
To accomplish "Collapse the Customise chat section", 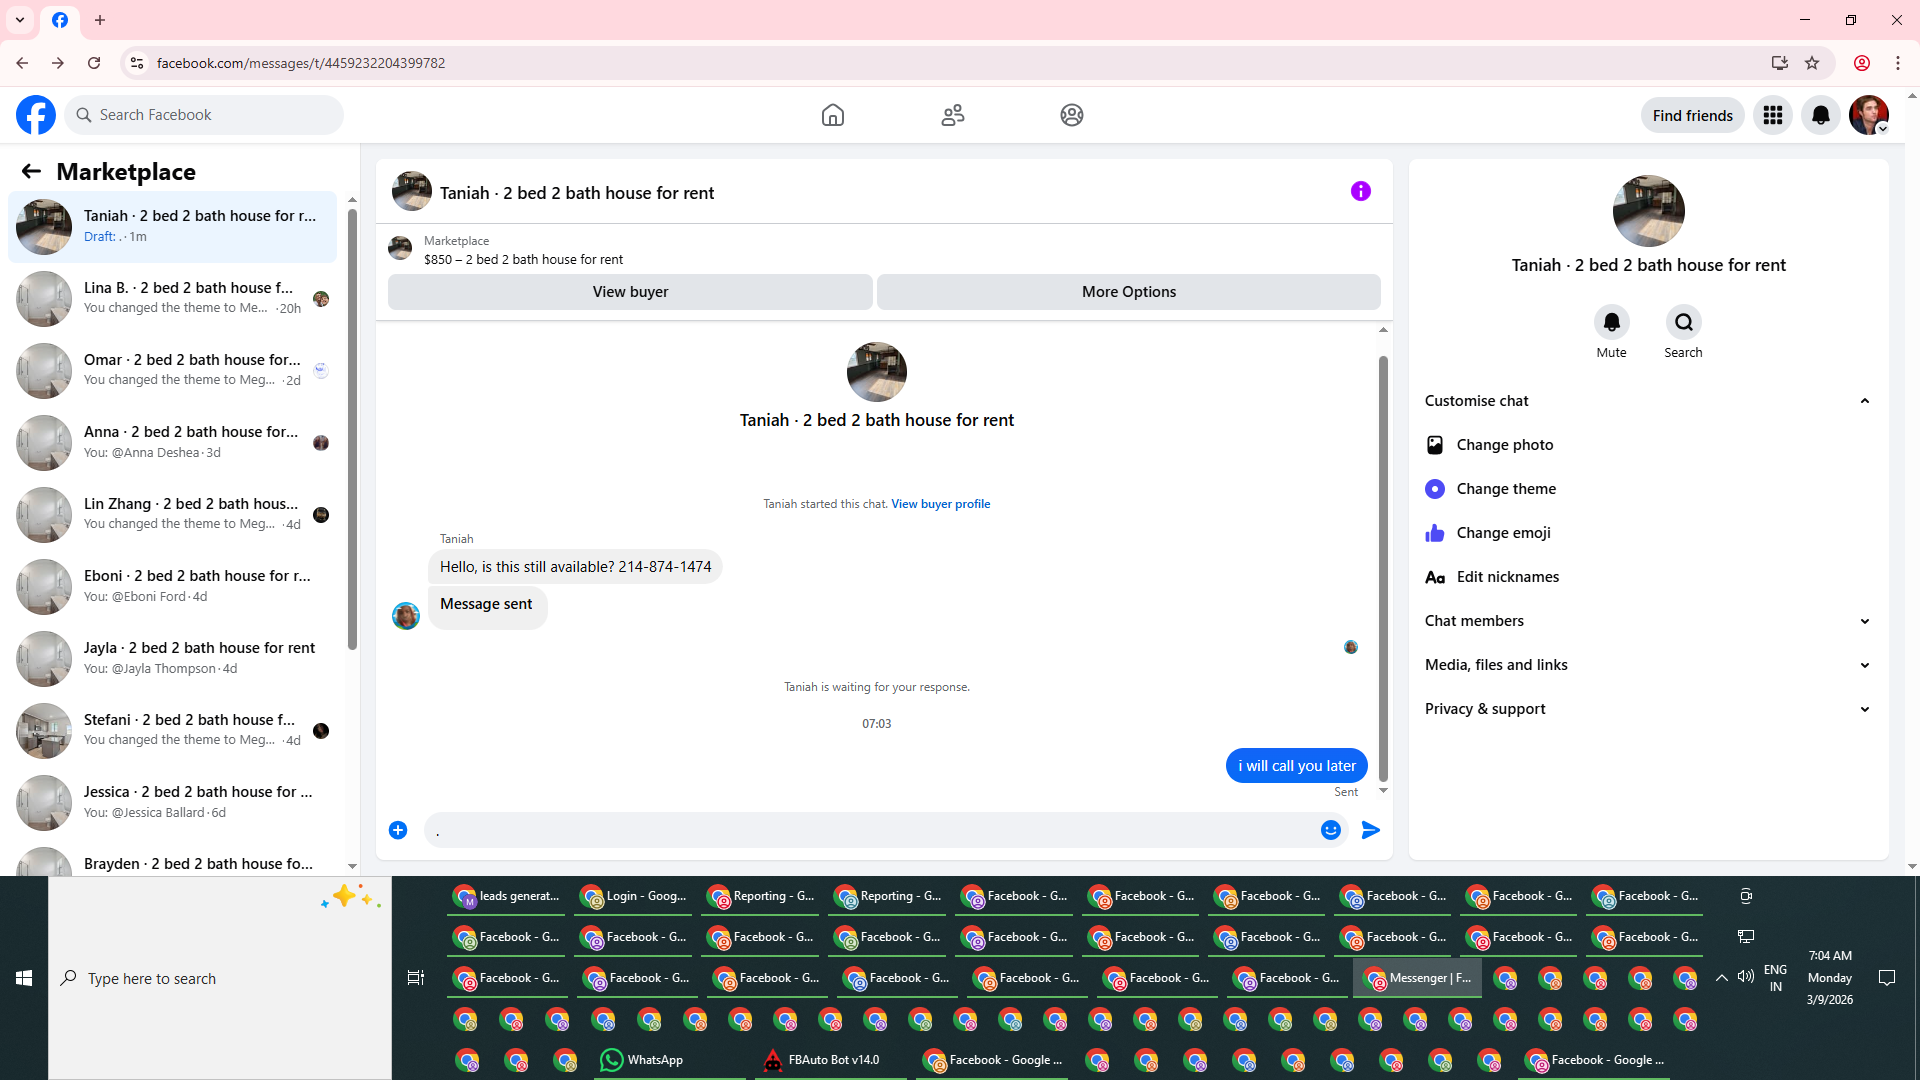I will tap(1864, 401).
